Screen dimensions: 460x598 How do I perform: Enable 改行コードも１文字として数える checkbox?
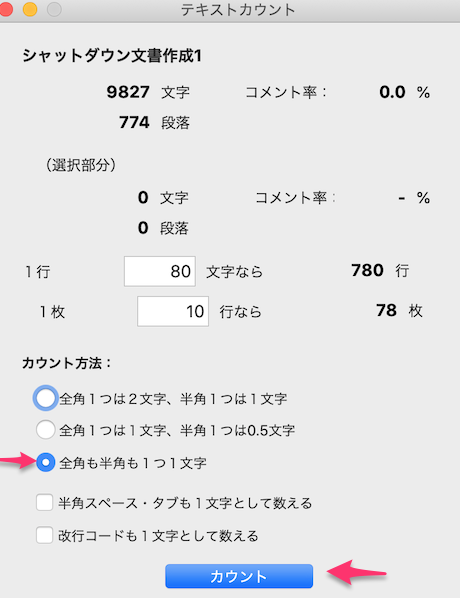(44, 535)
